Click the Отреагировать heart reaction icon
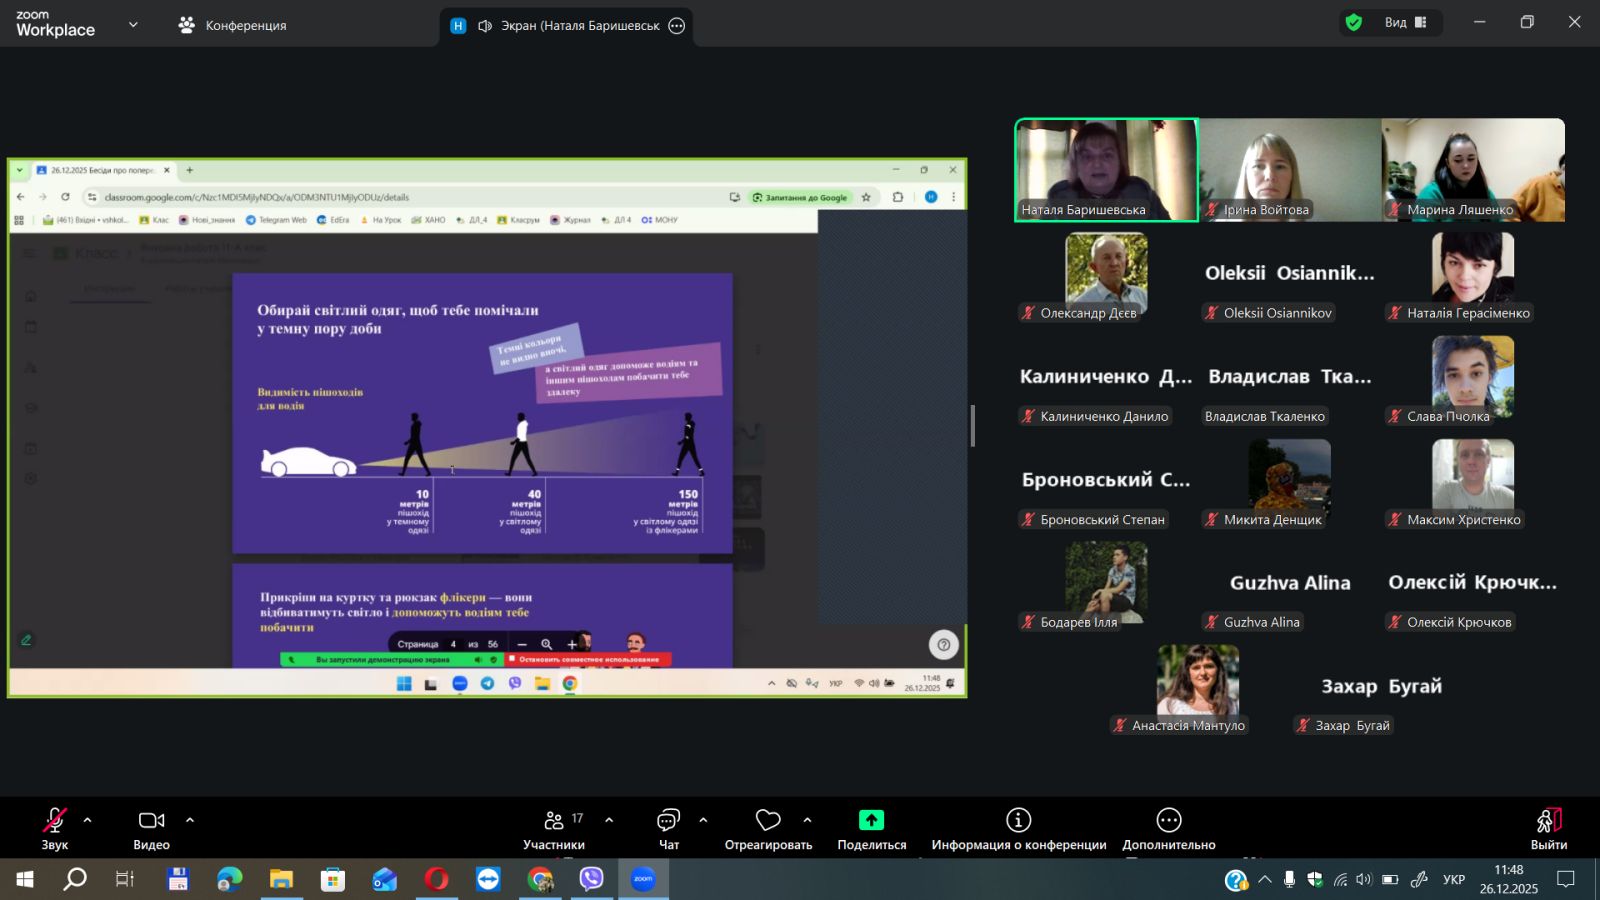This screenshot has width=1600, height=900. tap(767, 821)
